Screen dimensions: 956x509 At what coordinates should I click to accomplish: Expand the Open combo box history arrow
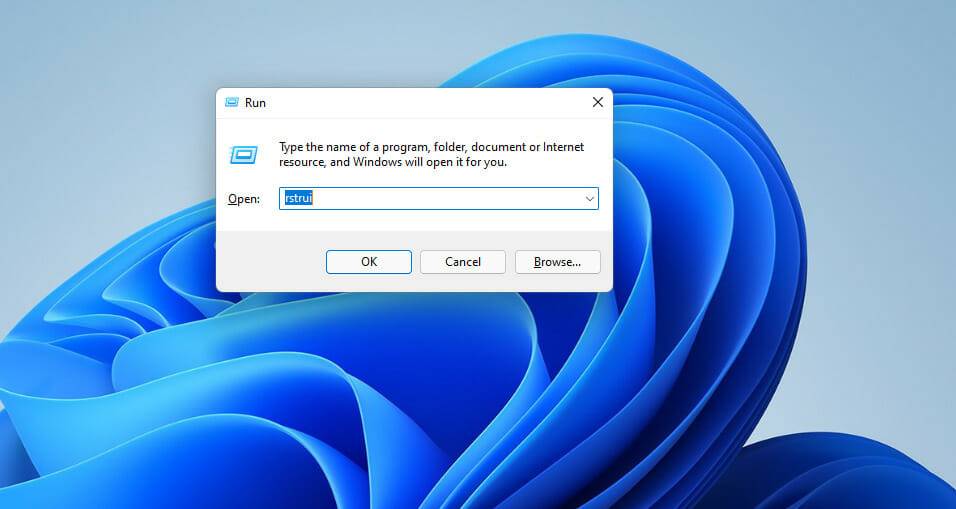click(x=590, y=199)
